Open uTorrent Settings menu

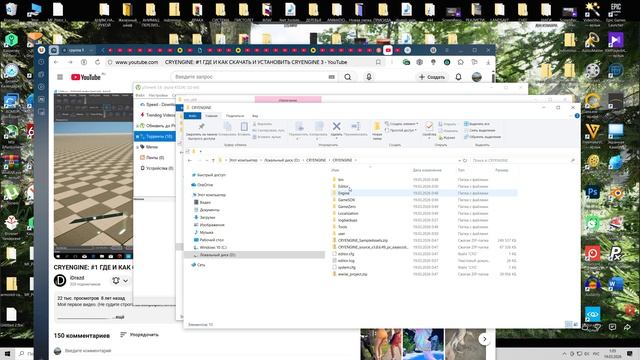pos(158,95)
